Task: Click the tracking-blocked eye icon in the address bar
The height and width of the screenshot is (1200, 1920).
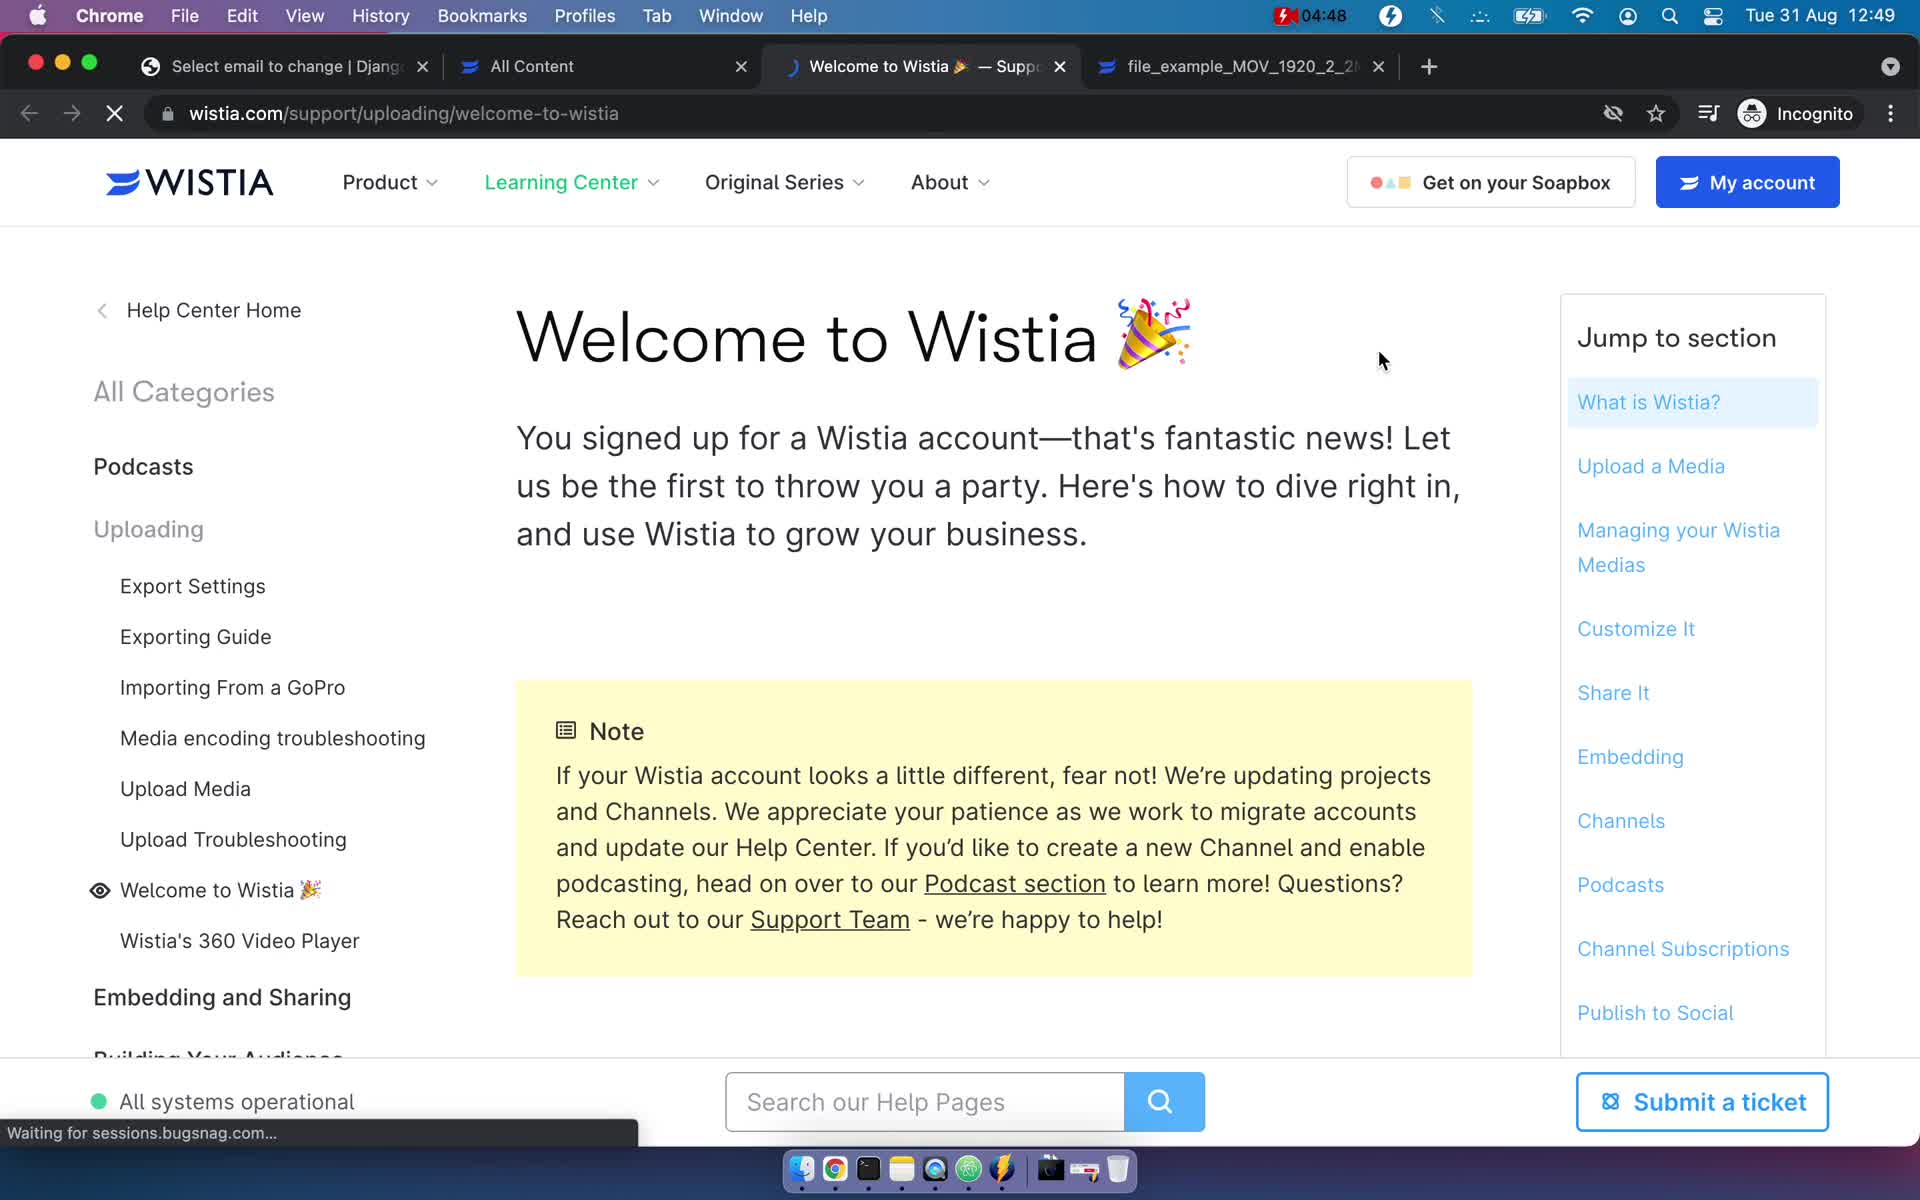Action: point(1613,114)
